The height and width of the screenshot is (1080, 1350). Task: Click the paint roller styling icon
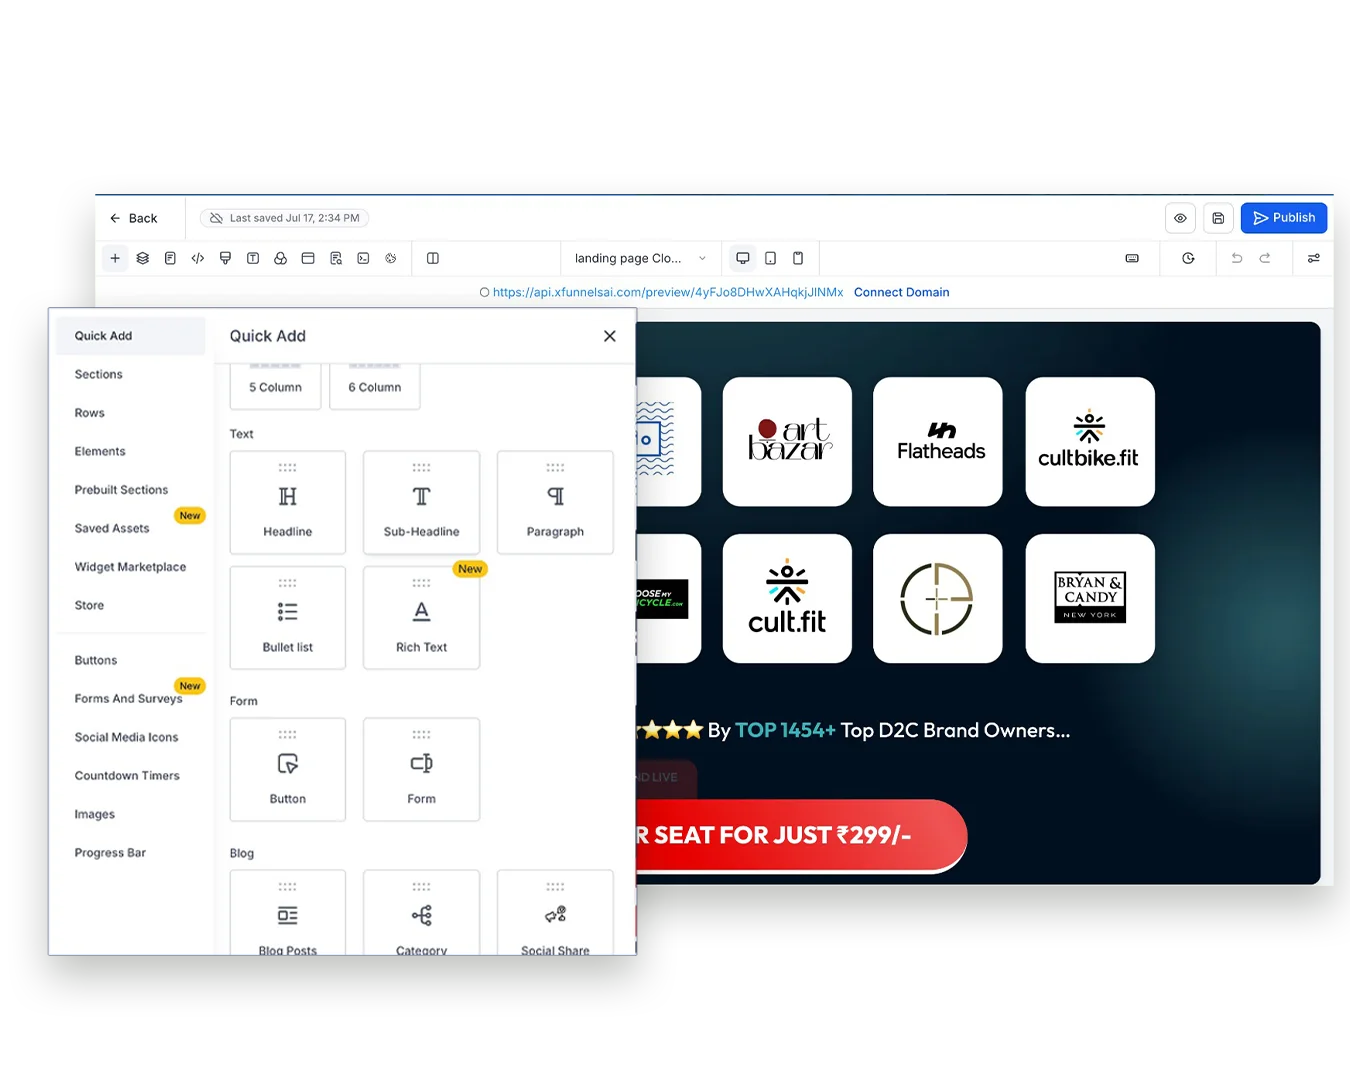tap(225, 258)
